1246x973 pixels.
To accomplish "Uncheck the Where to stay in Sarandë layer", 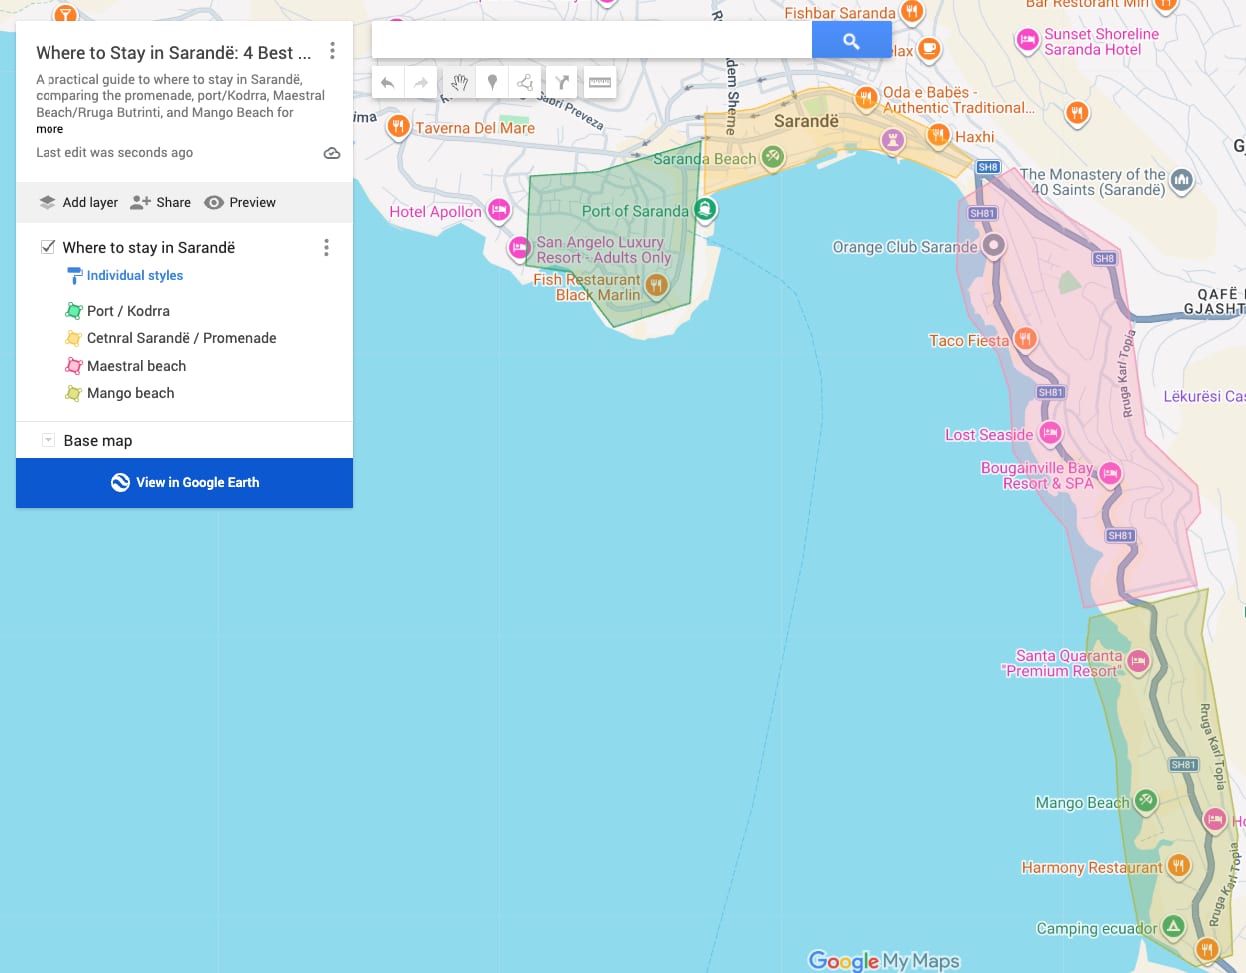I will pos(47,247).
